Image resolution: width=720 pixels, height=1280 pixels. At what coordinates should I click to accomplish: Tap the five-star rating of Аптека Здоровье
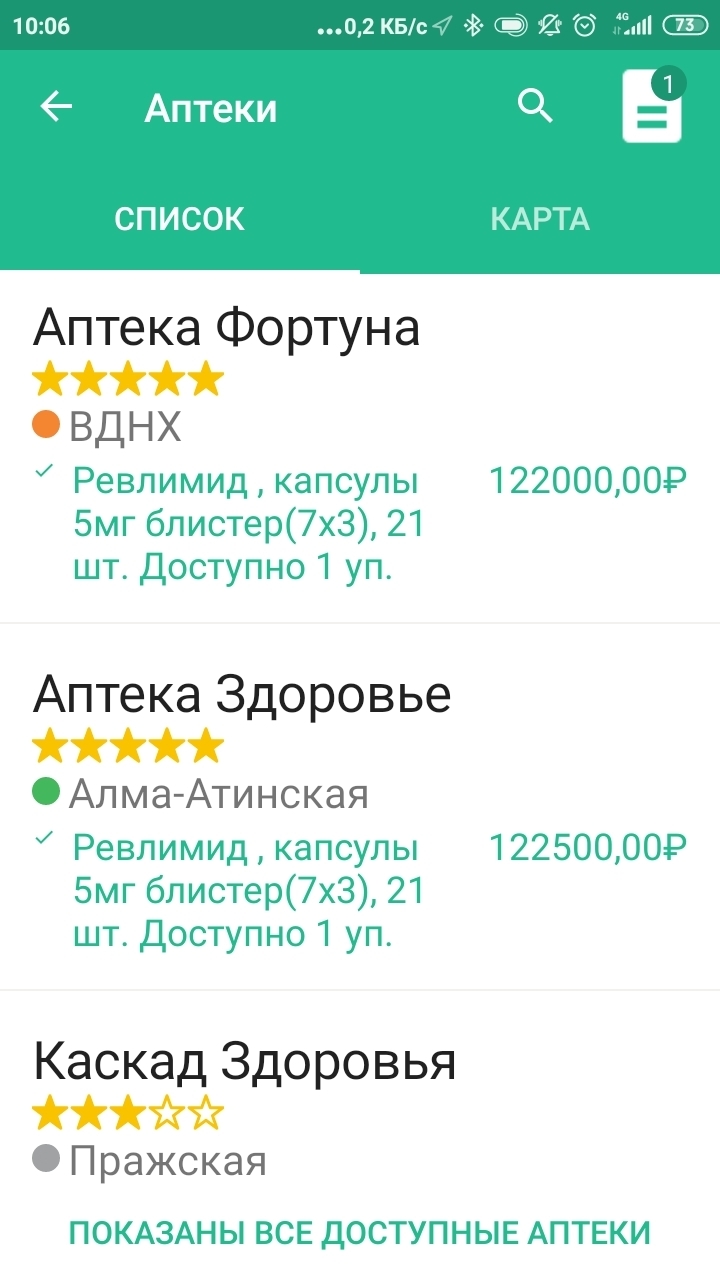click(128, 746)
